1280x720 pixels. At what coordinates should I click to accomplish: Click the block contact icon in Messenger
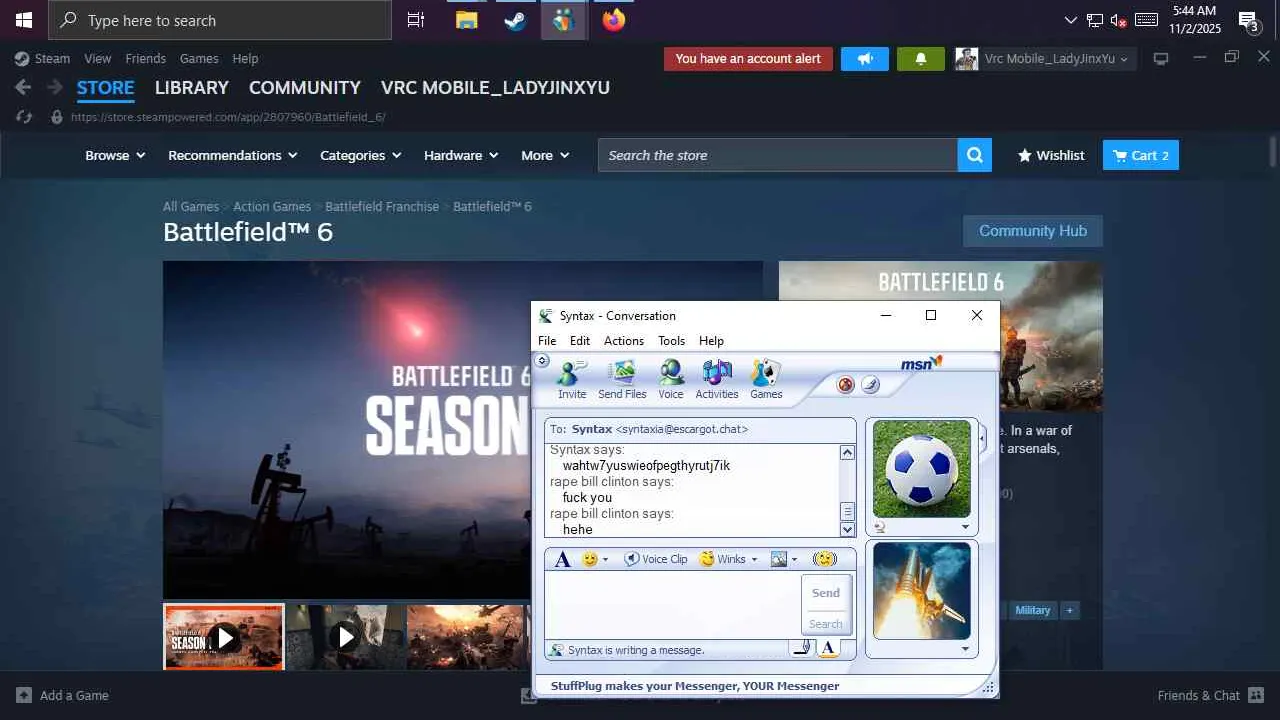pyautogui.click(x=846, y=385)
